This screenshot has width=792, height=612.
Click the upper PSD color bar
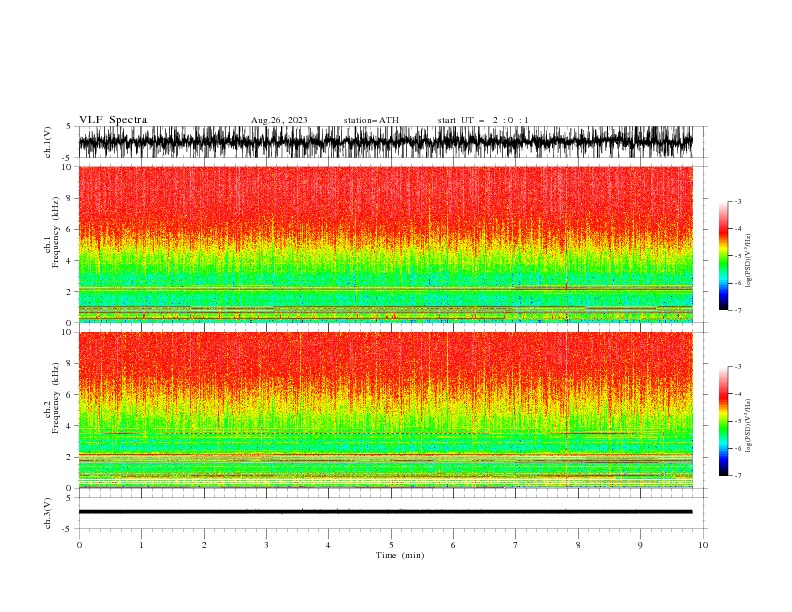[x=723, y=256]
